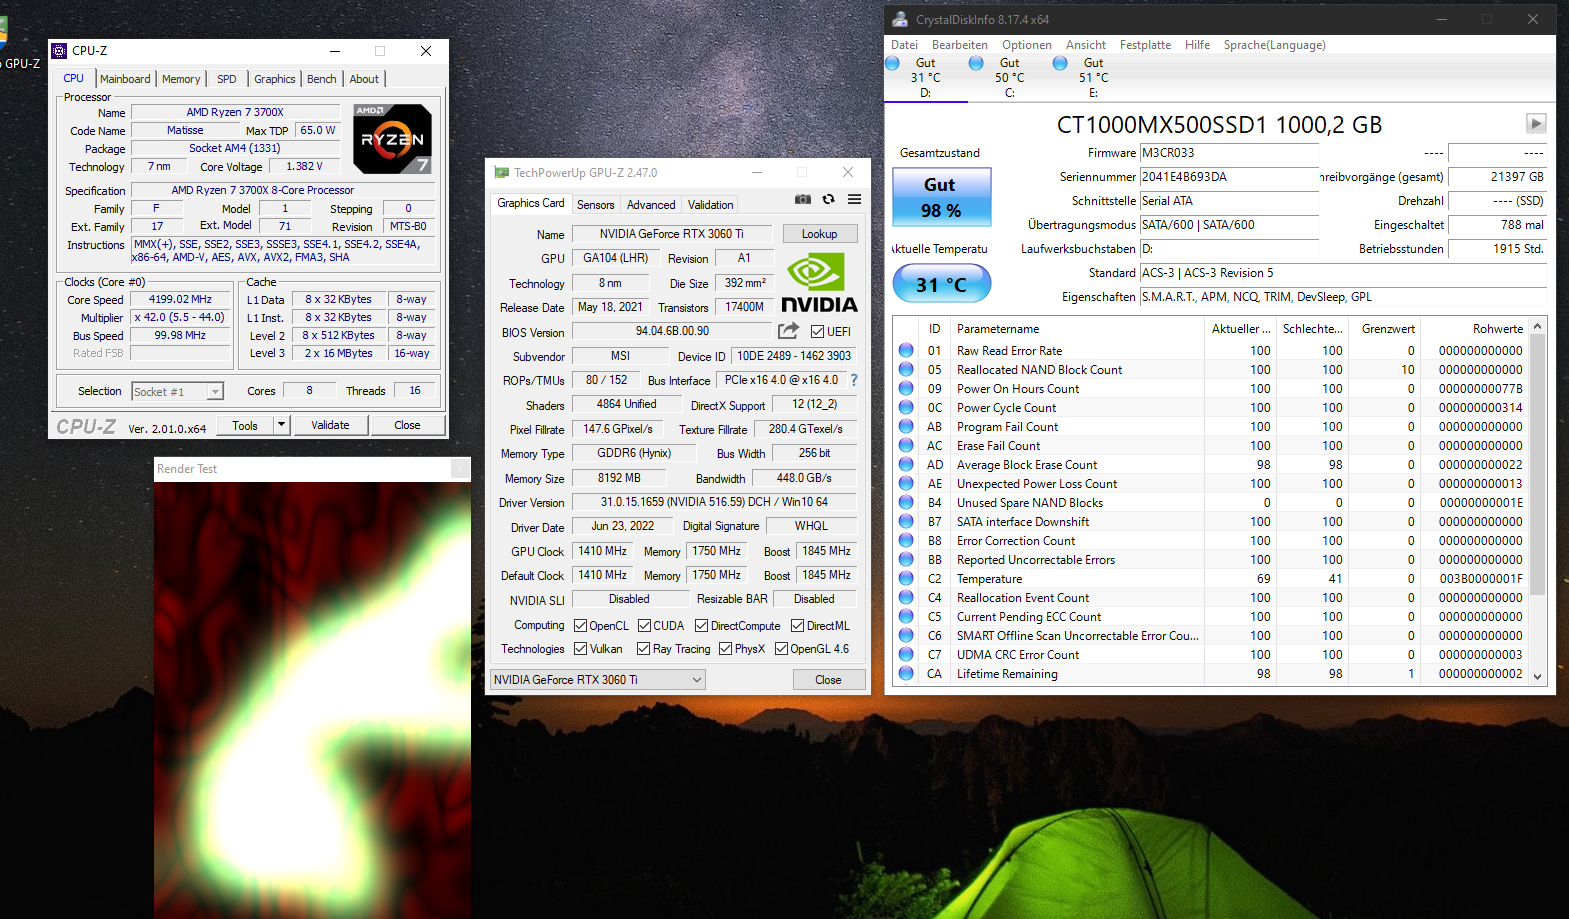Click the SMART table vertical scrollbar
Screen dimensions: 1569x919
click(1538, 464)
